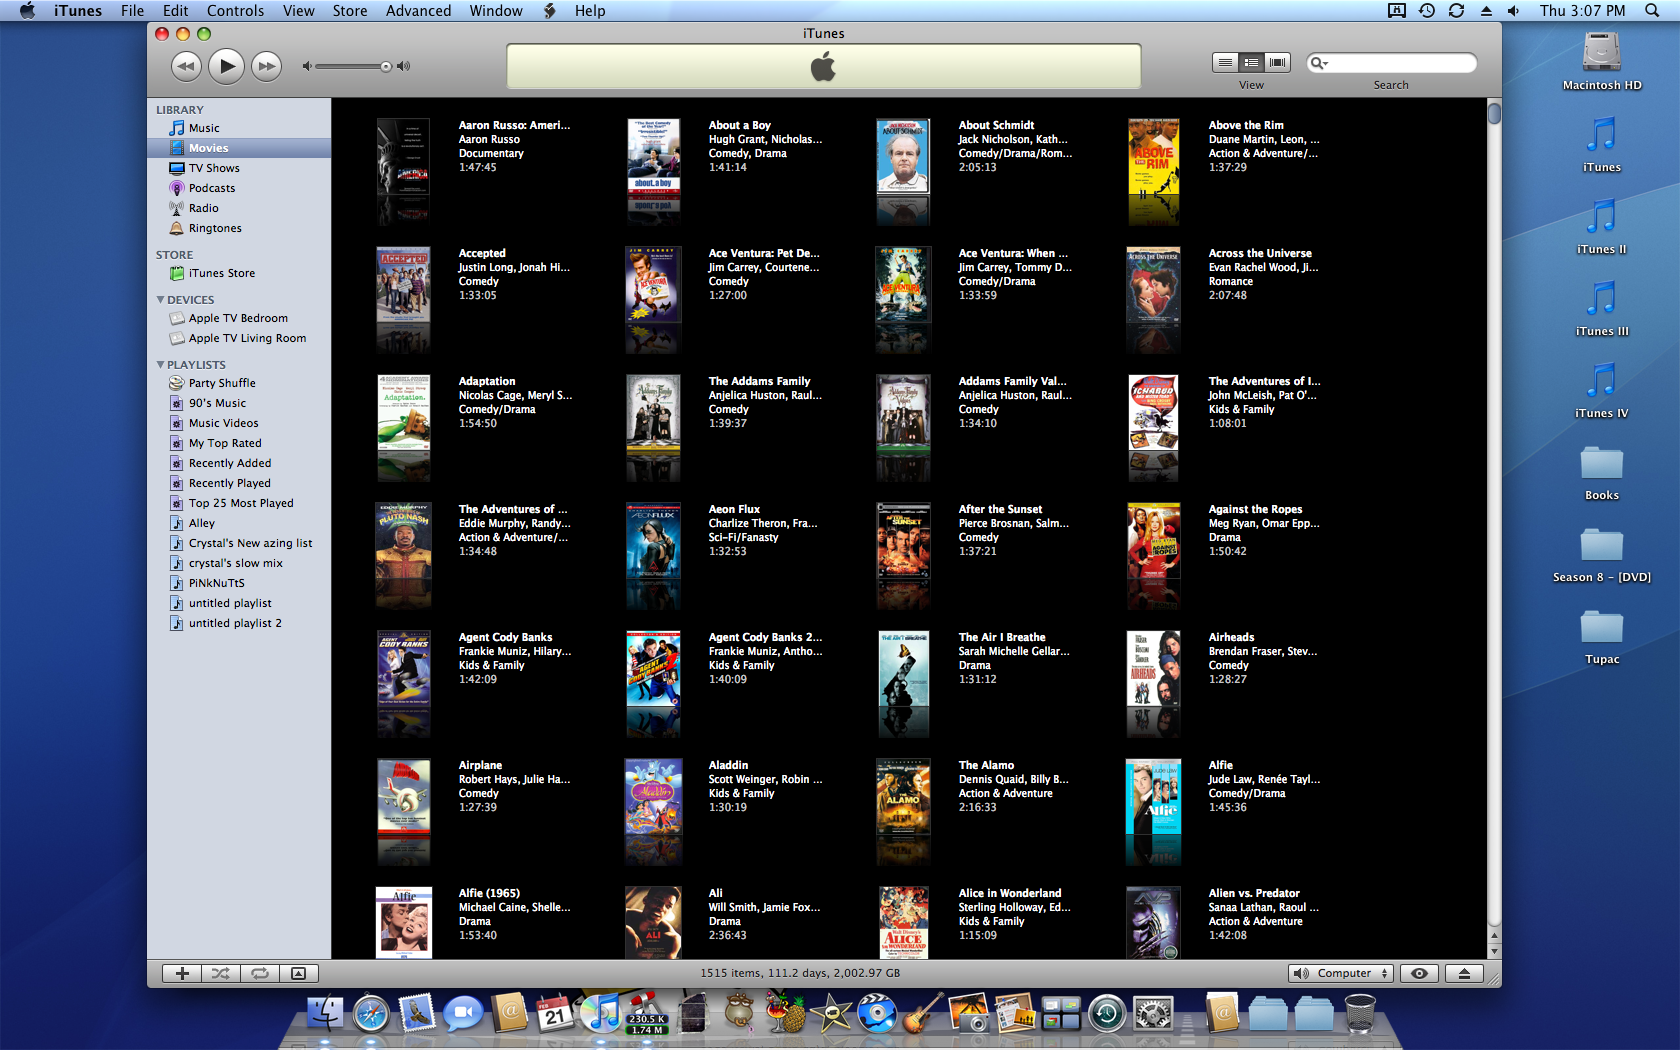Switch to Cover Flow view

tap(1277, 62)
